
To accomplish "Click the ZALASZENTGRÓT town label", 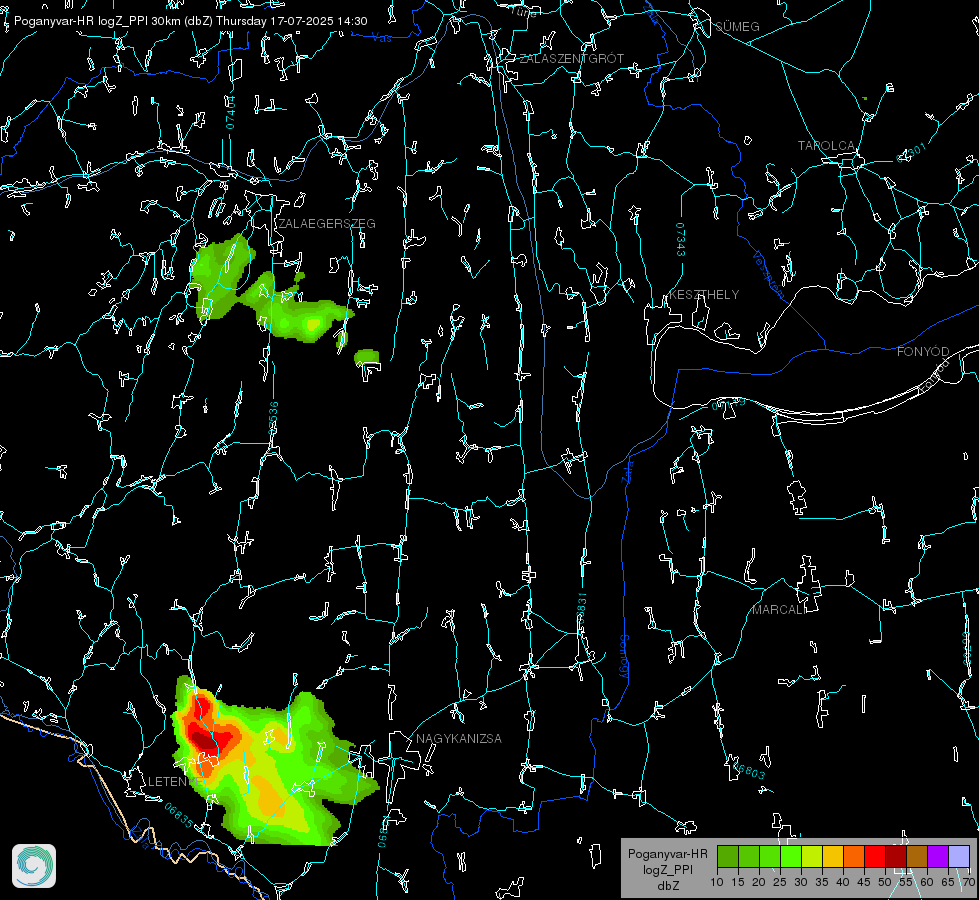I will point(571,59).
